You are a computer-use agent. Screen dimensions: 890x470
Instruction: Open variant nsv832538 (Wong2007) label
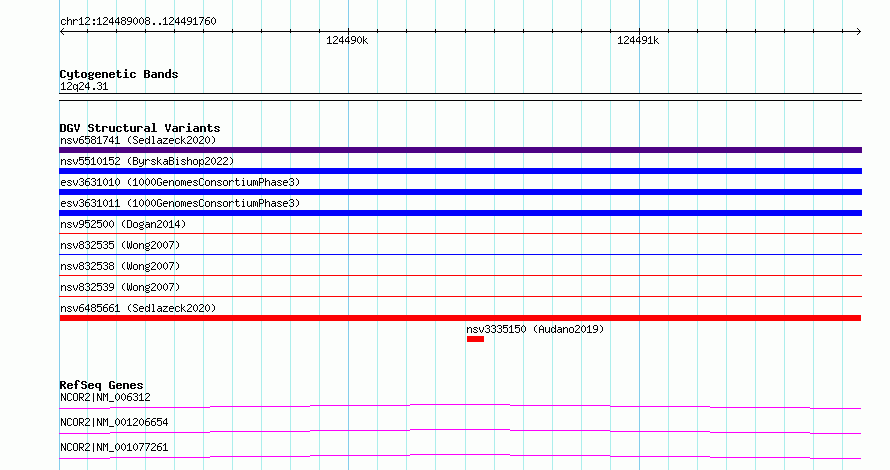point(120,266)
